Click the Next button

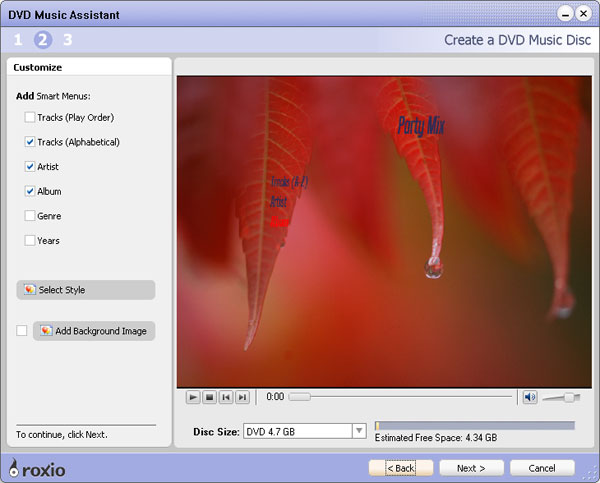(471, 467)
